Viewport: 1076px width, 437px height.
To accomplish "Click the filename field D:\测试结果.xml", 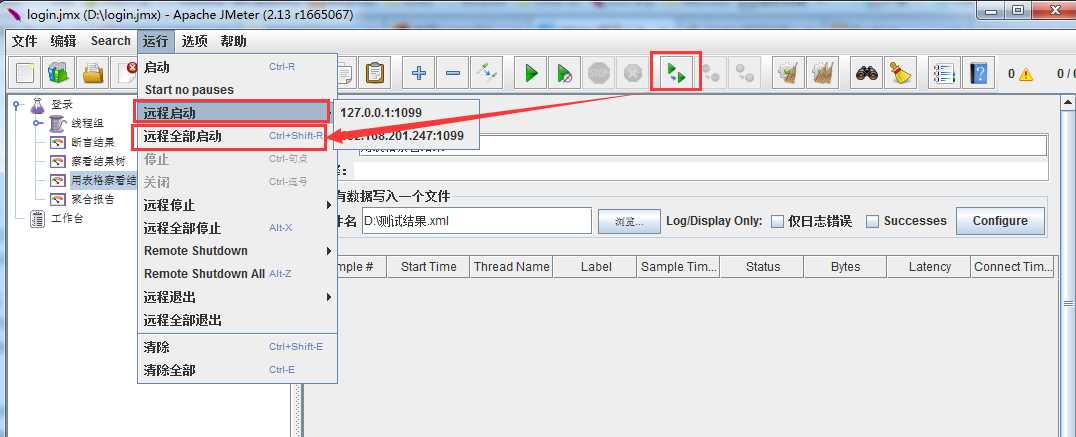I will (x=476, y=221).
